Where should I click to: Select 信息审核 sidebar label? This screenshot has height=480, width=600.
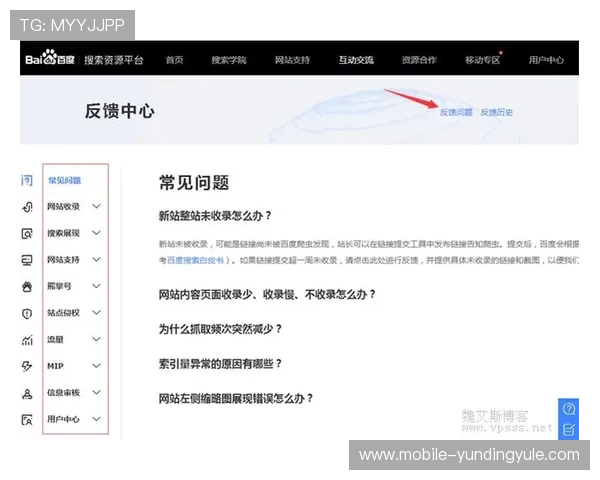[x=63, y=393]
